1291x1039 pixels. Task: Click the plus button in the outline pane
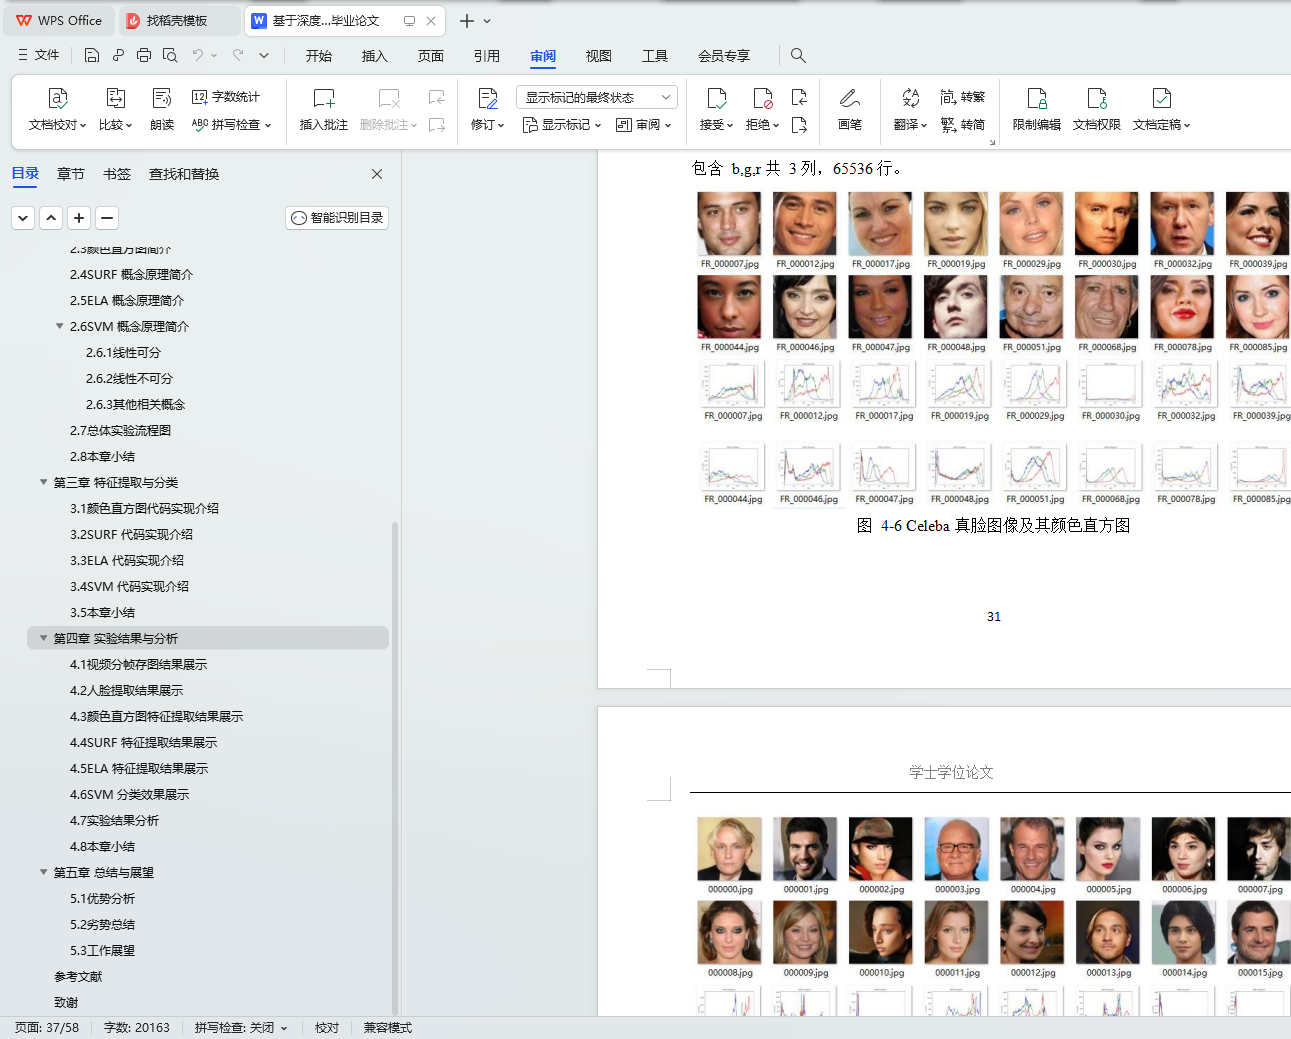79,218
